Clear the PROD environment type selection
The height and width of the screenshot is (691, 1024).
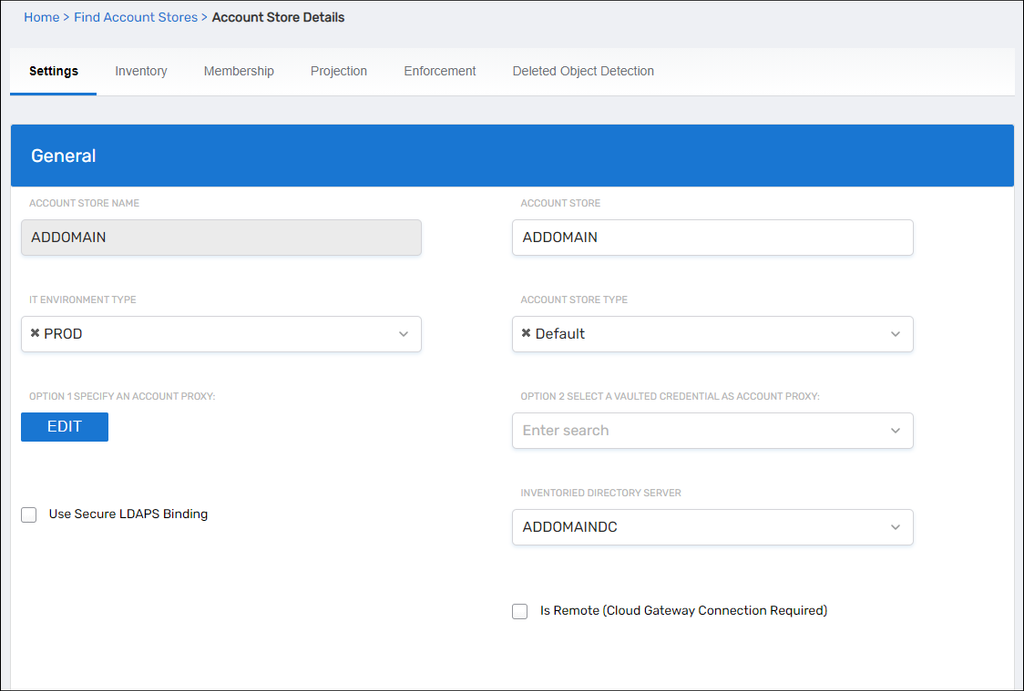(x=35, y=334)
